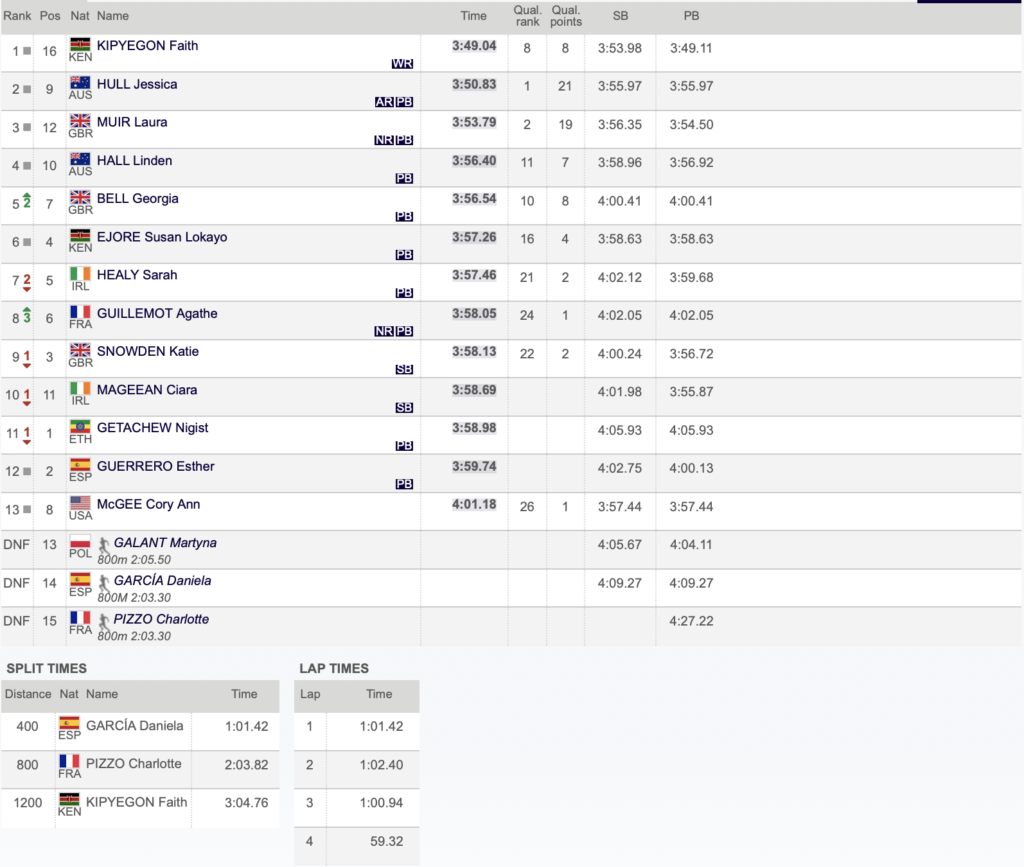Click the PB column header

click(x=691, y=16)
